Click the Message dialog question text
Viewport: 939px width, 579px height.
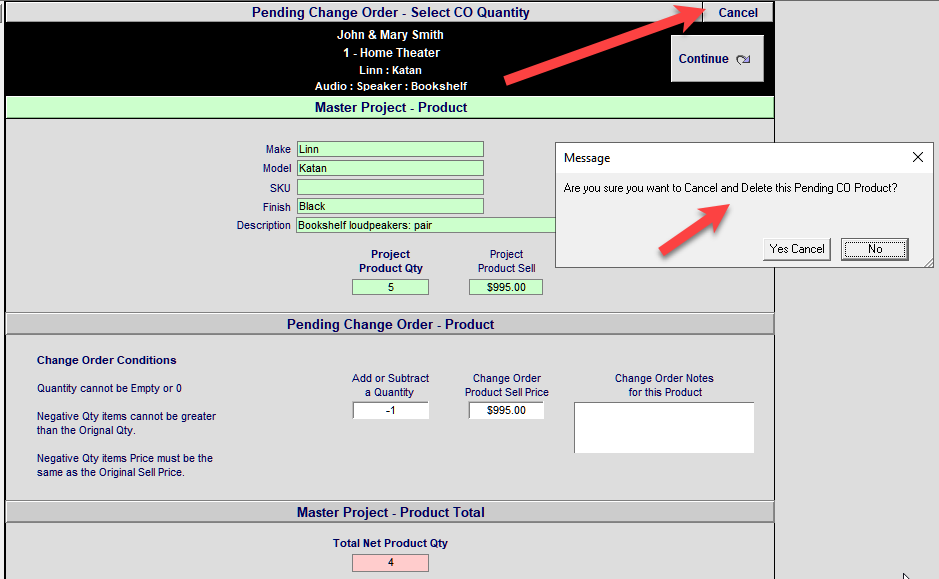(x=731, y=188)
